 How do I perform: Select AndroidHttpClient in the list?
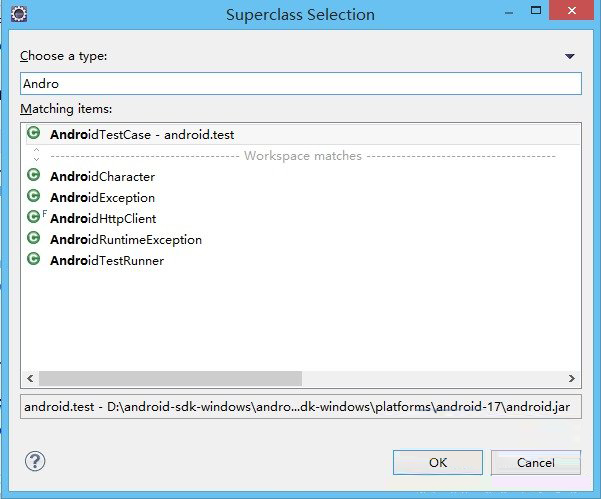pyautogui.click(x=103, y=219)
